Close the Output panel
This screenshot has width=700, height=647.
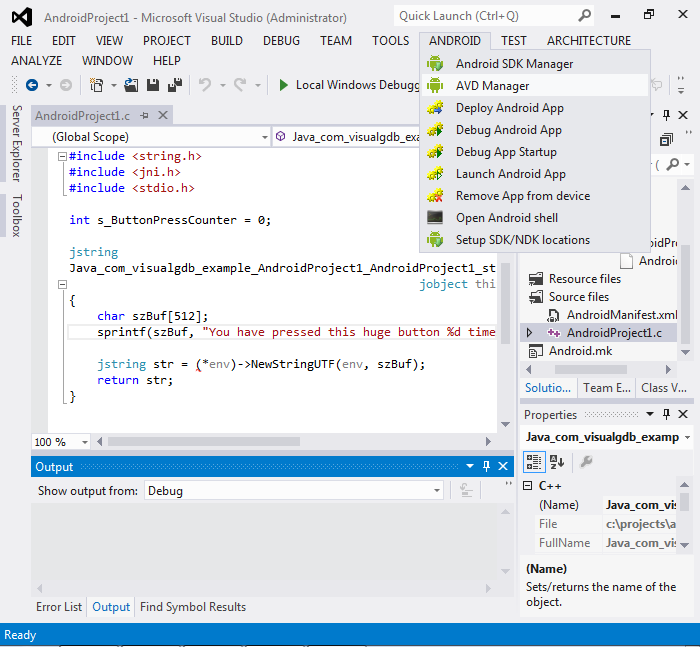[x=503, y=466]
